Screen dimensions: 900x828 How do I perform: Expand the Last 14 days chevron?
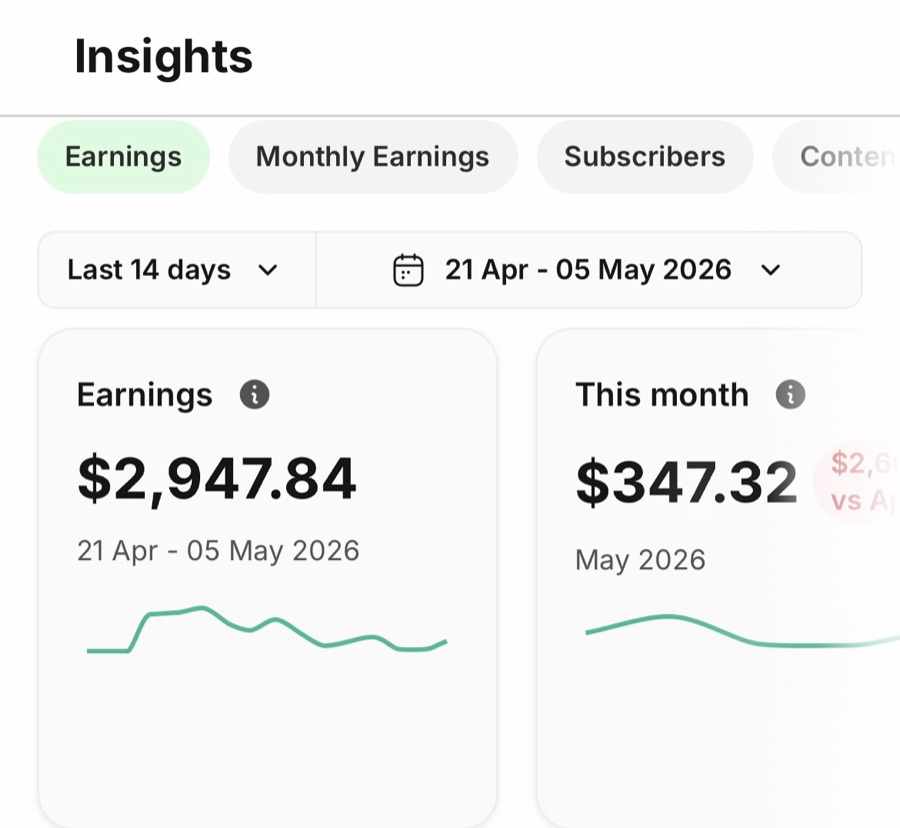coord(267,270)
